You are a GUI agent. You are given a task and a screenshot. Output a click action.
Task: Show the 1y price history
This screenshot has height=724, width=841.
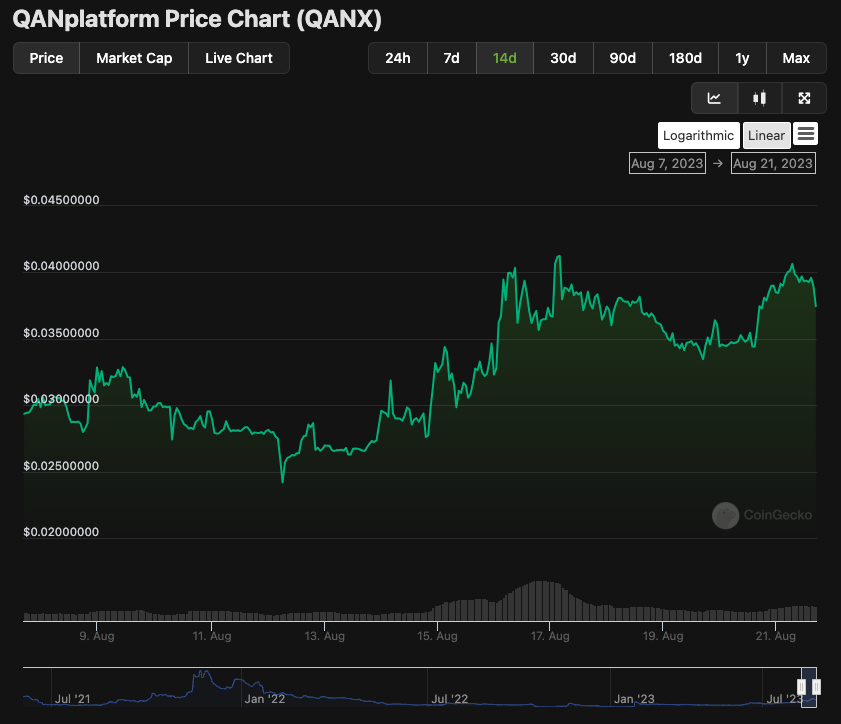tap(742, 58)
